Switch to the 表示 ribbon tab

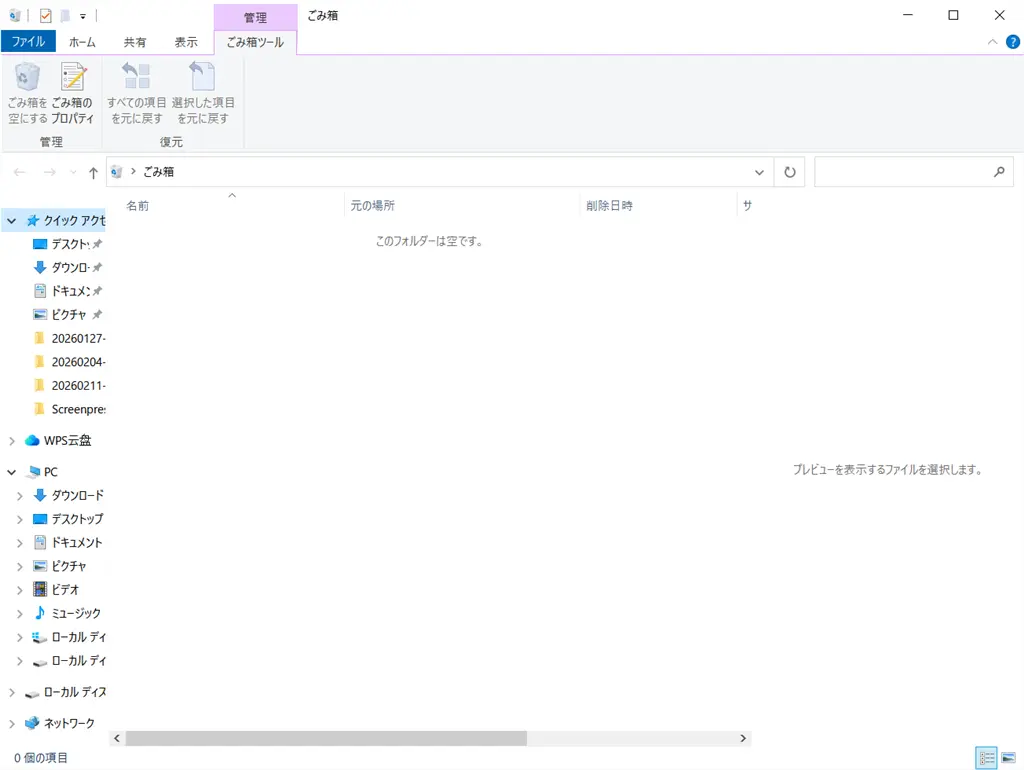point(186,41)
